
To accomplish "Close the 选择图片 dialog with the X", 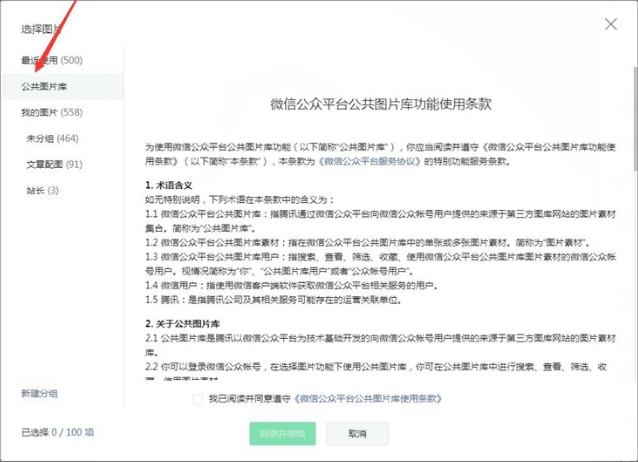I will (611, 24).
